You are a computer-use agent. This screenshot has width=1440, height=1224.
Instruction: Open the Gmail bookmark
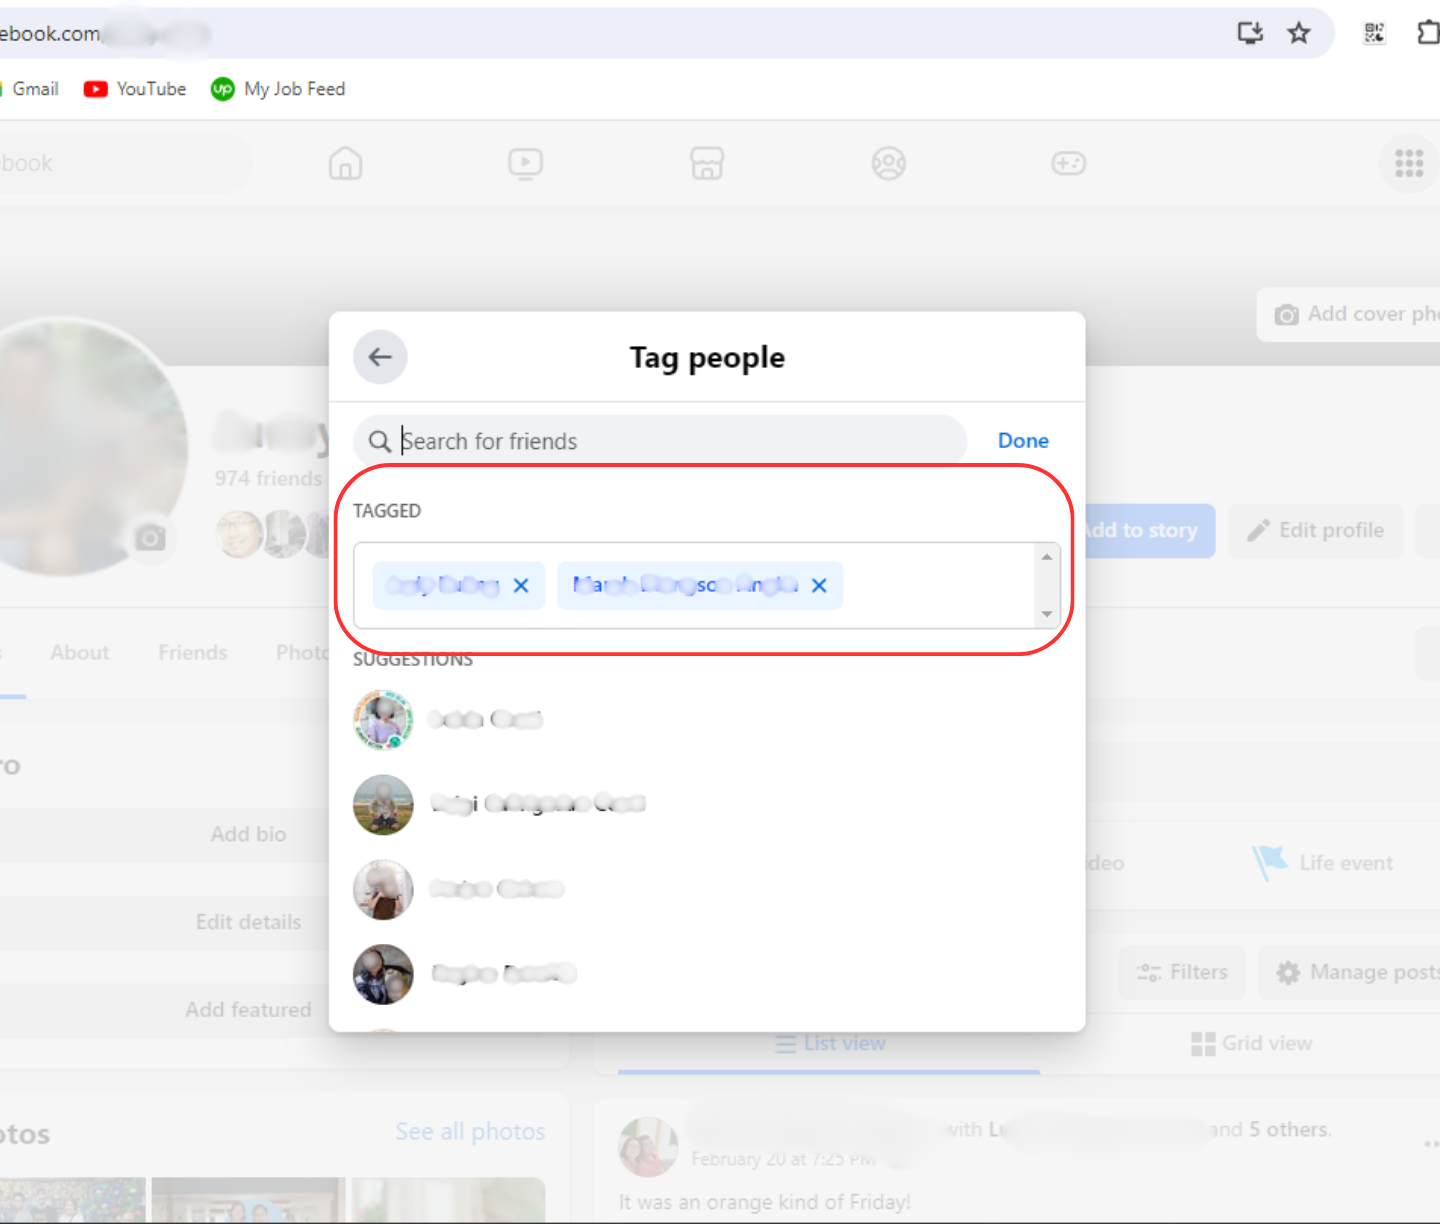coord(30,89)
